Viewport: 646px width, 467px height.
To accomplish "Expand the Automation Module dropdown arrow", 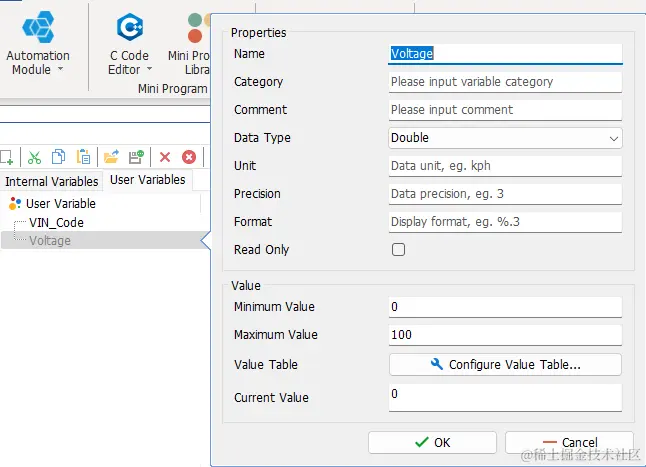I will pos(61,69).
